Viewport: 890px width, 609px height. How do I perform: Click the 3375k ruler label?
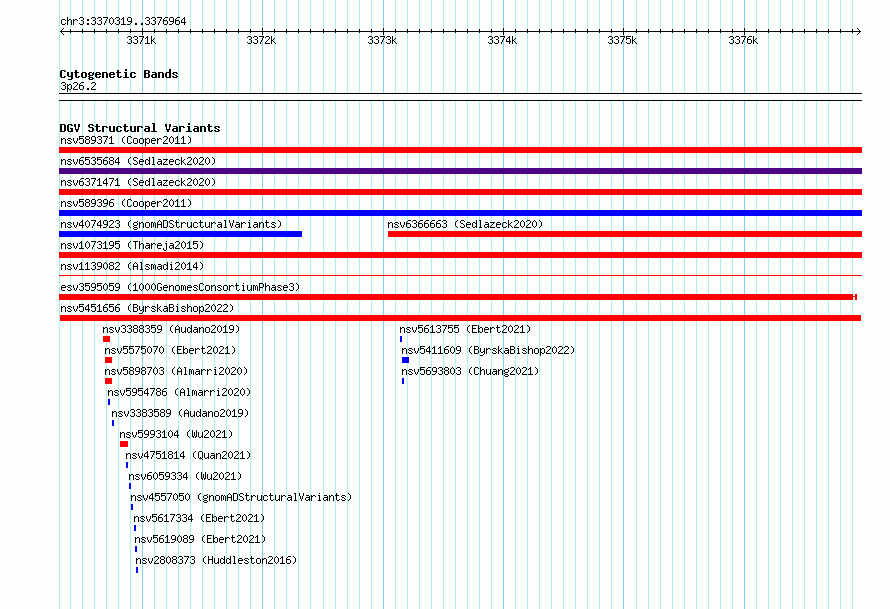[622, 40]
